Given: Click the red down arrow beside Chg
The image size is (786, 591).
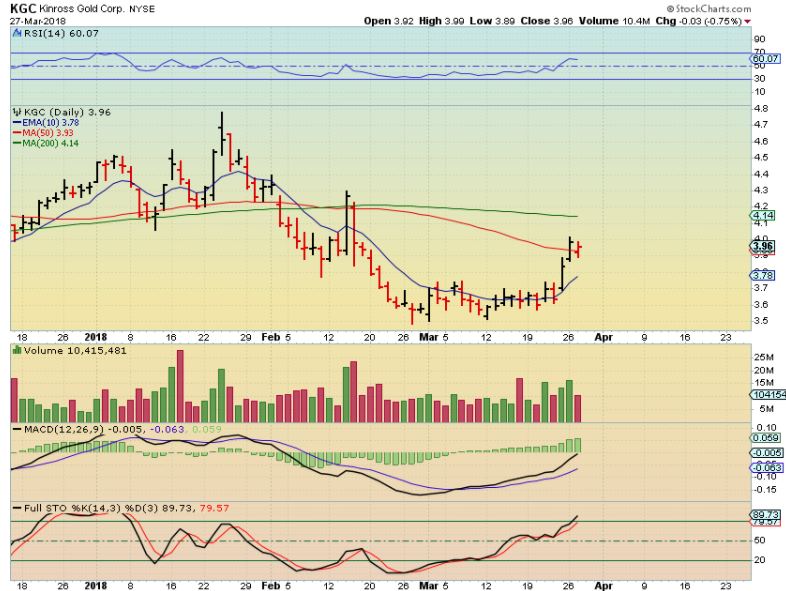Looking at the screenshot, I should click(x=747, y=22).
